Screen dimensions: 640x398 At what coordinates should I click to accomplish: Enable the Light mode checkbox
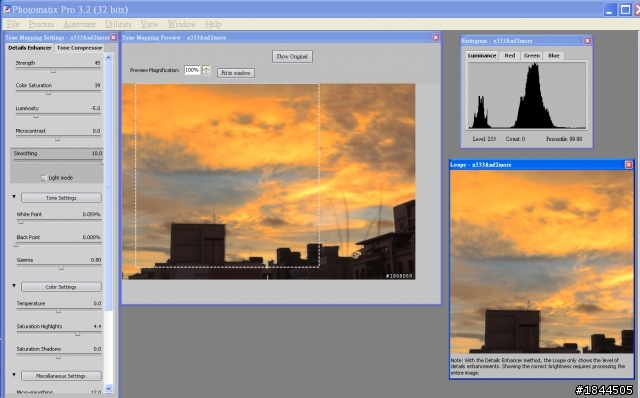[43, 178]
